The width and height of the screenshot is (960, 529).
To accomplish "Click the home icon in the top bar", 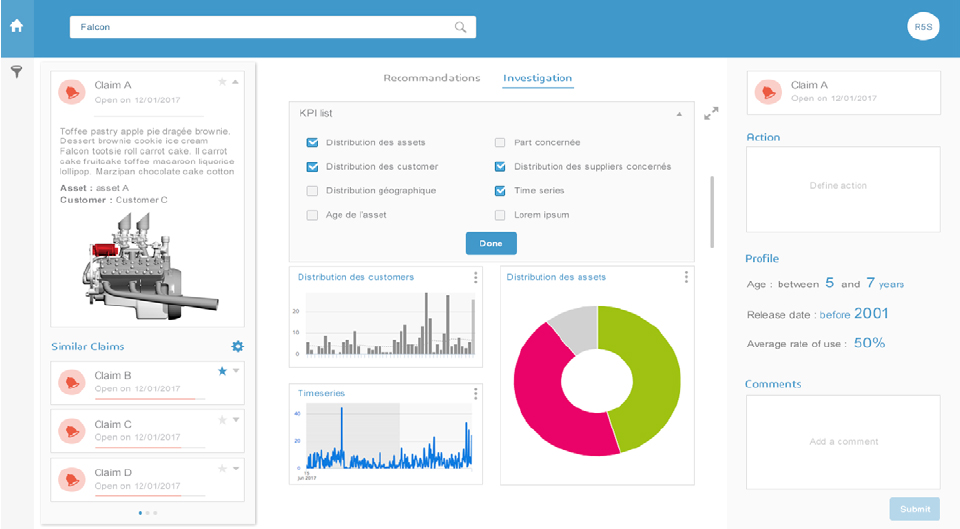I will pos(16,26).
